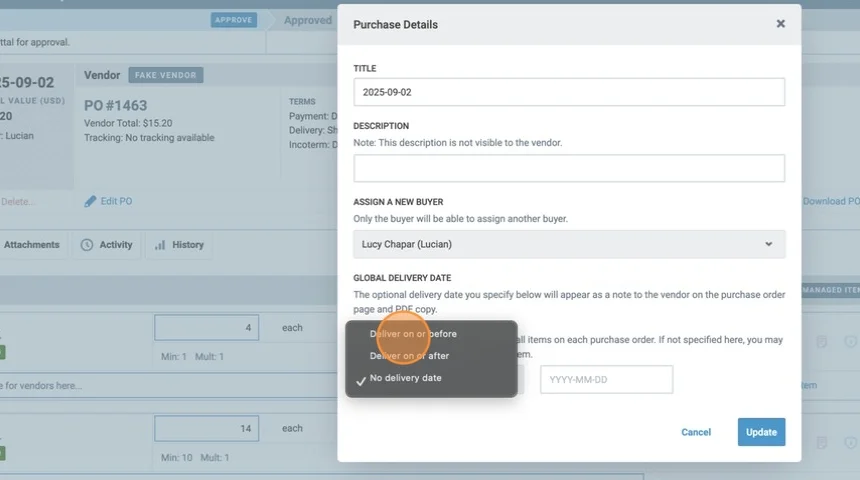Switch to the History tab
This screenshot has width=860, height=480.
[x=179, y=245]
